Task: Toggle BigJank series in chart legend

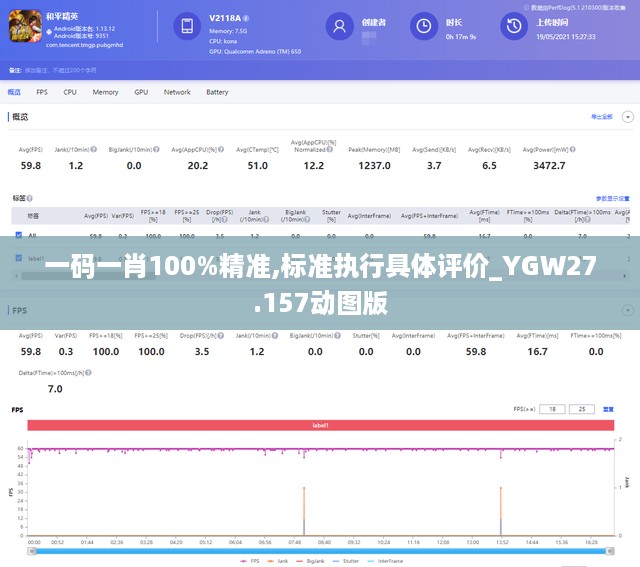Action: coord(315,561)
